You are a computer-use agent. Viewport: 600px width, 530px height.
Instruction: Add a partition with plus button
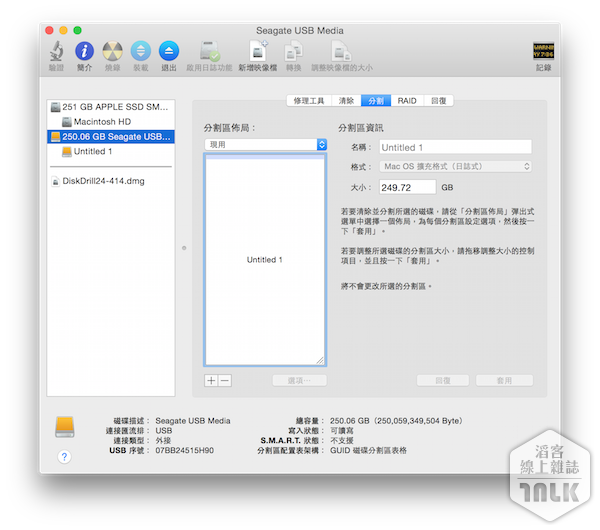(211, 380)
